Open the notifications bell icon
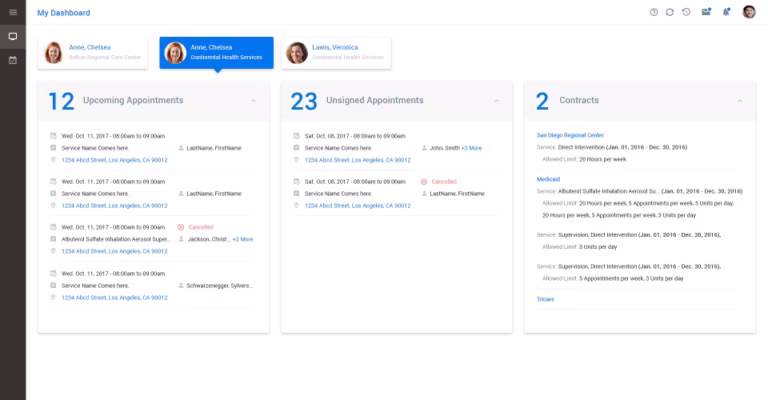768x400 pixels. click(726, 12)
